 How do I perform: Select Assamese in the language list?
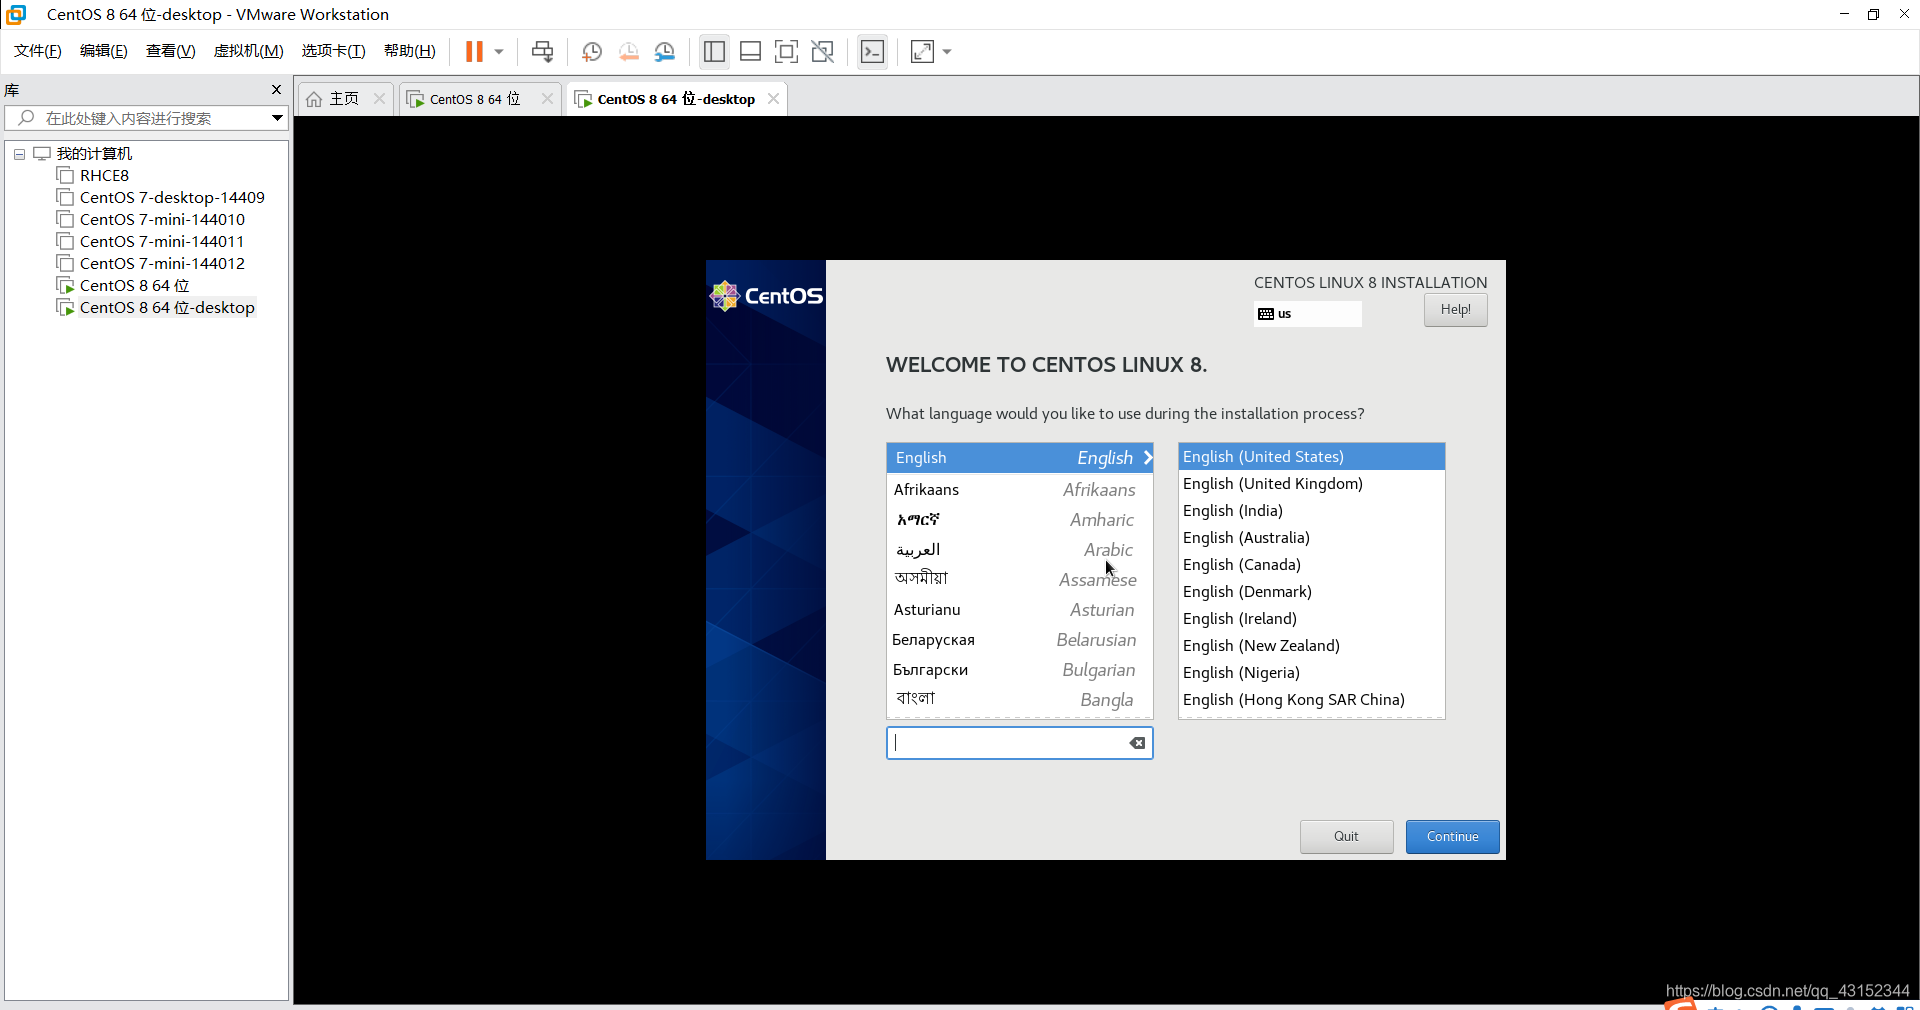click(1020, 580)
